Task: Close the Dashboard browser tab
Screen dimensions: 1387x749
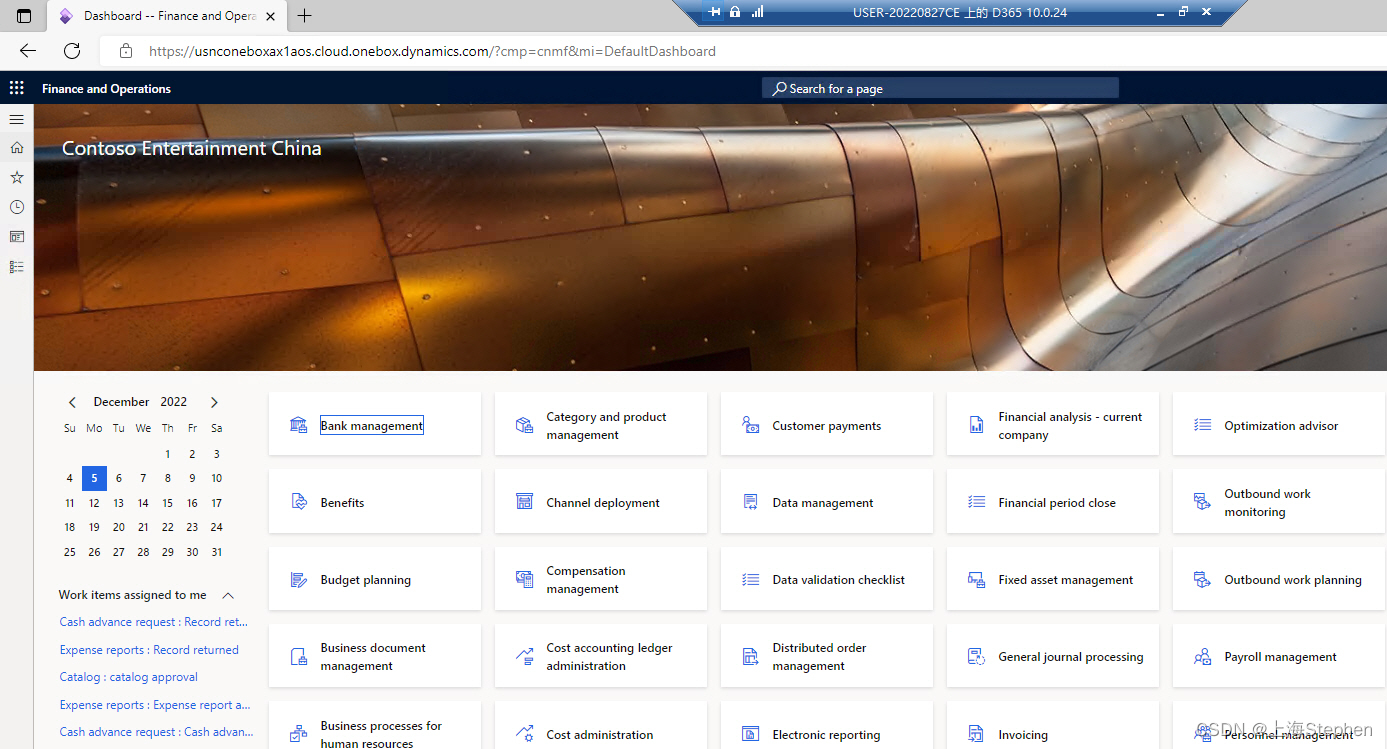Action: [x=270, y=16]
